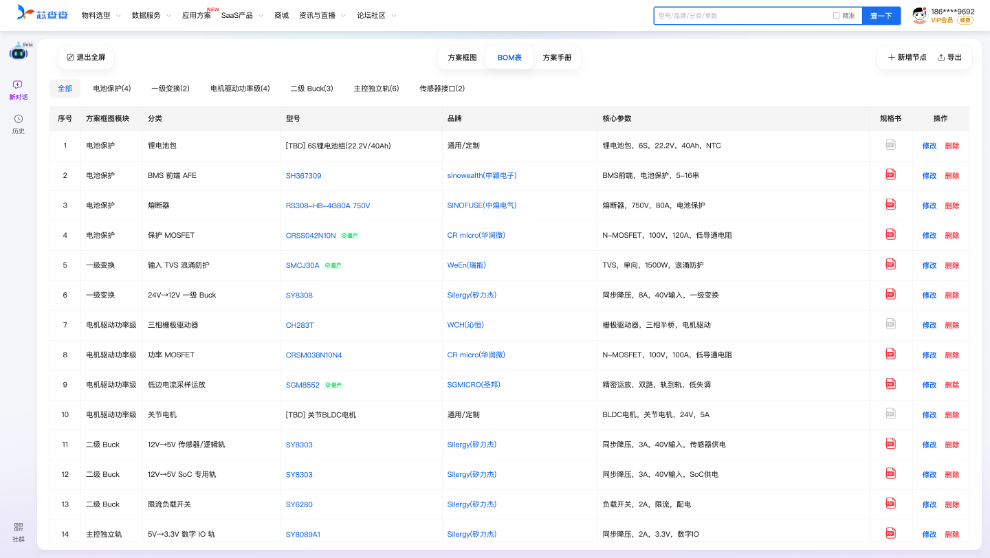Click mass-production badge next to SMCJ30A

point(333,265)
